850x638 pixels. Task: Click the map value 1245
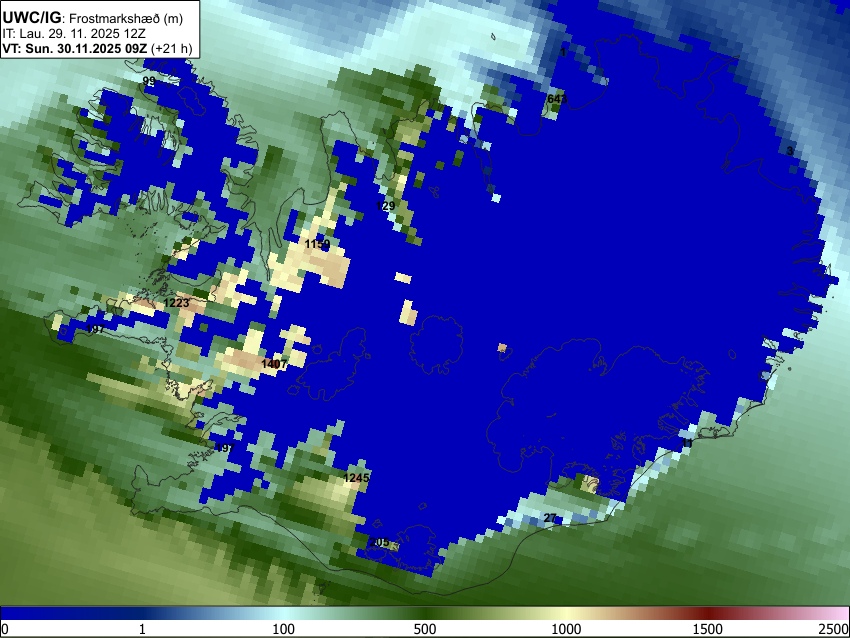(x=356, y=478)
